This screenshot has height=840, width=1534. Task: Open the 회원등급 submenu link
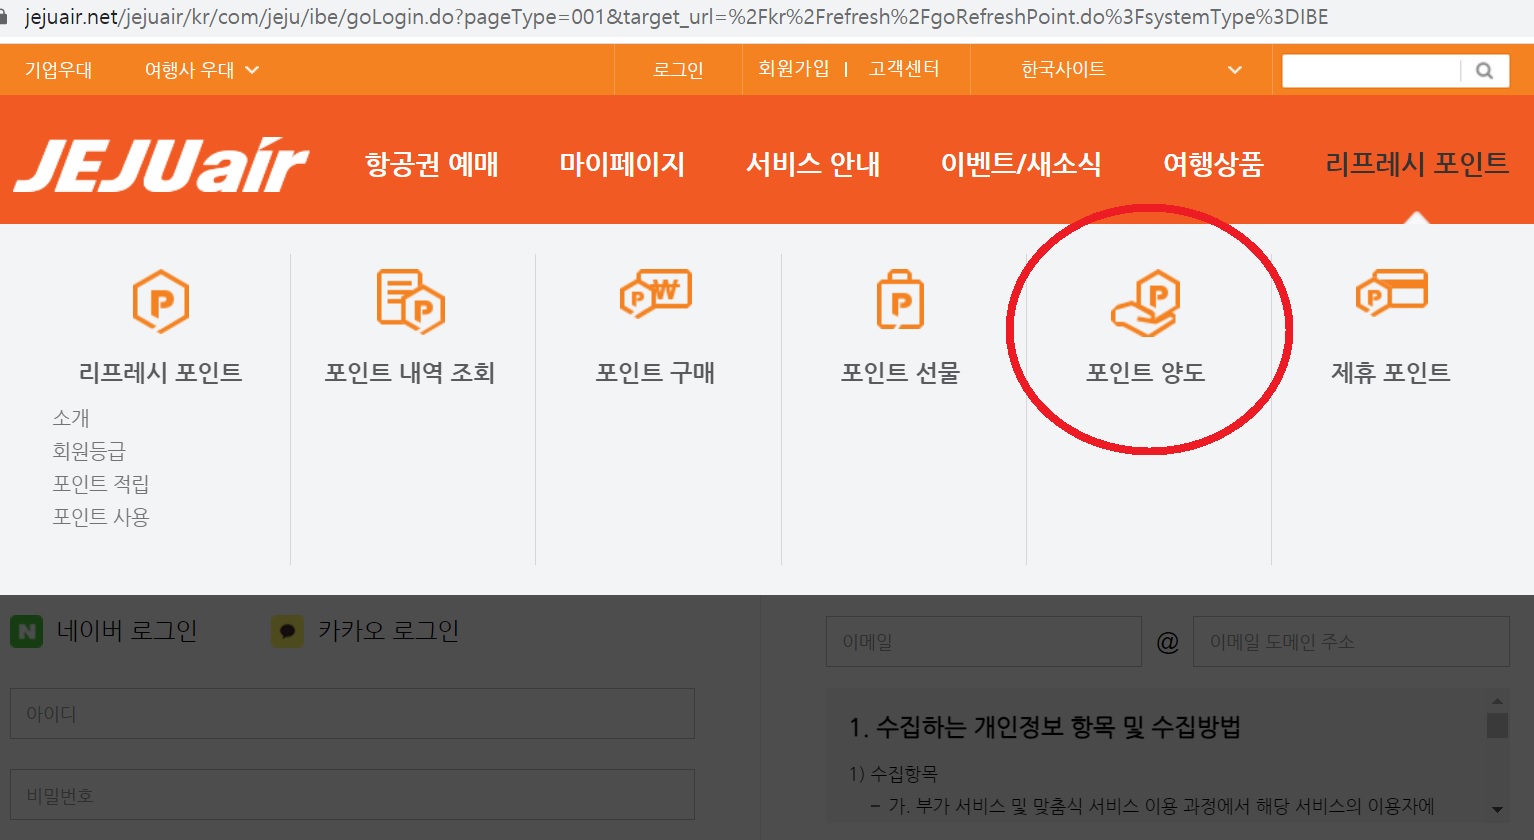[x=89, y=451]
